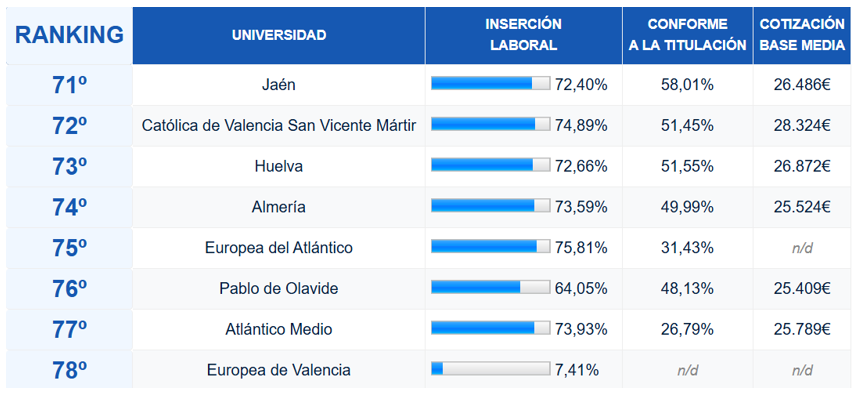Click the Pablo de Olavide name
This screenshot has width=853, height=397.
pyautogui.click(x=279, y=289)
